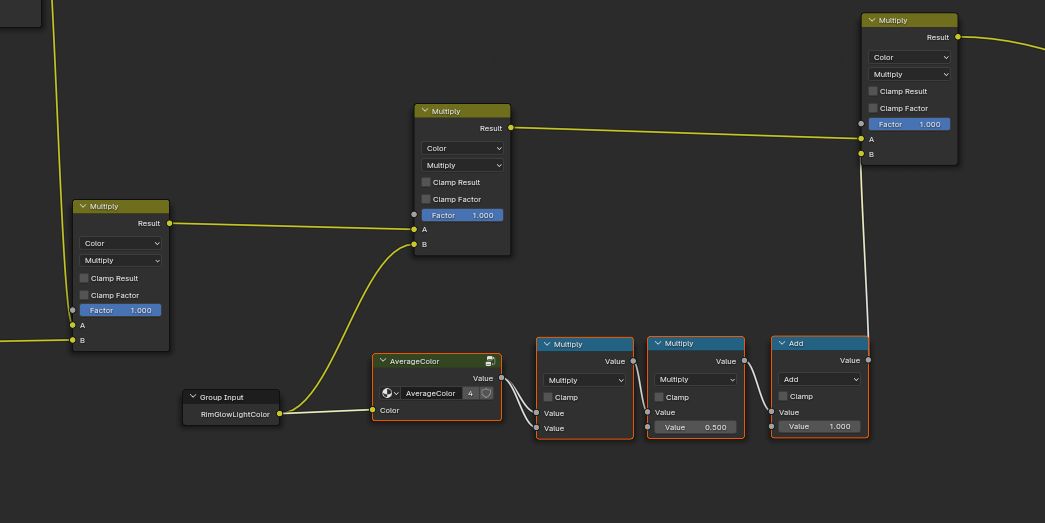The width and height of the screenshot is (1045, 523).
Task: Open the node tree browse icon in AverageColor
Action: [x=390, y=393]
